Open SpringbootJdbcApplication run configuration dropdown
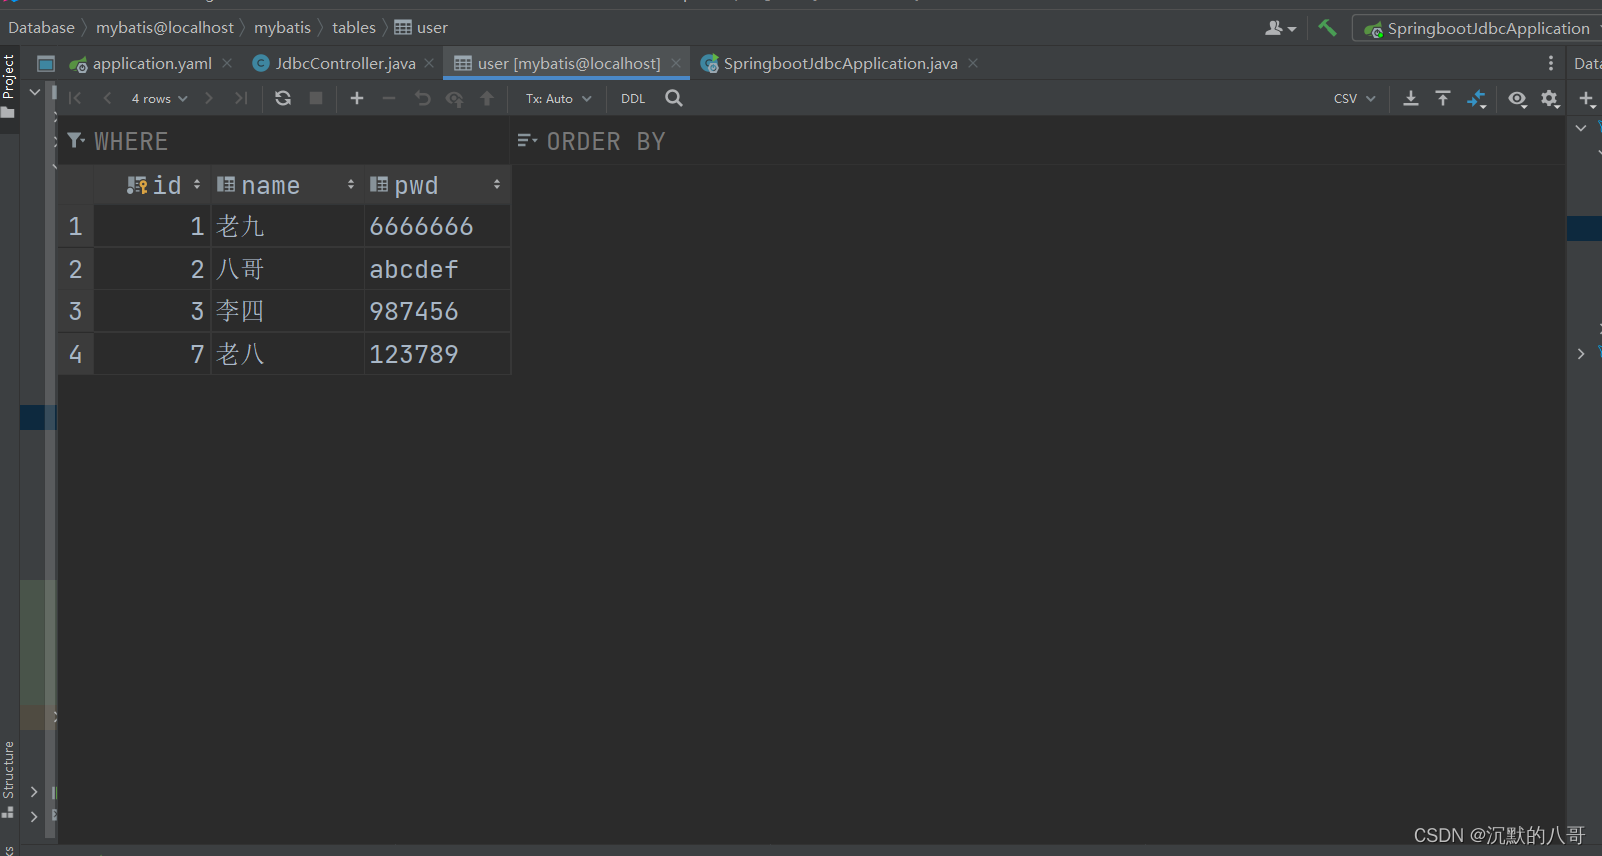Screen dimensions: 1602x856 click(1478, 28)
